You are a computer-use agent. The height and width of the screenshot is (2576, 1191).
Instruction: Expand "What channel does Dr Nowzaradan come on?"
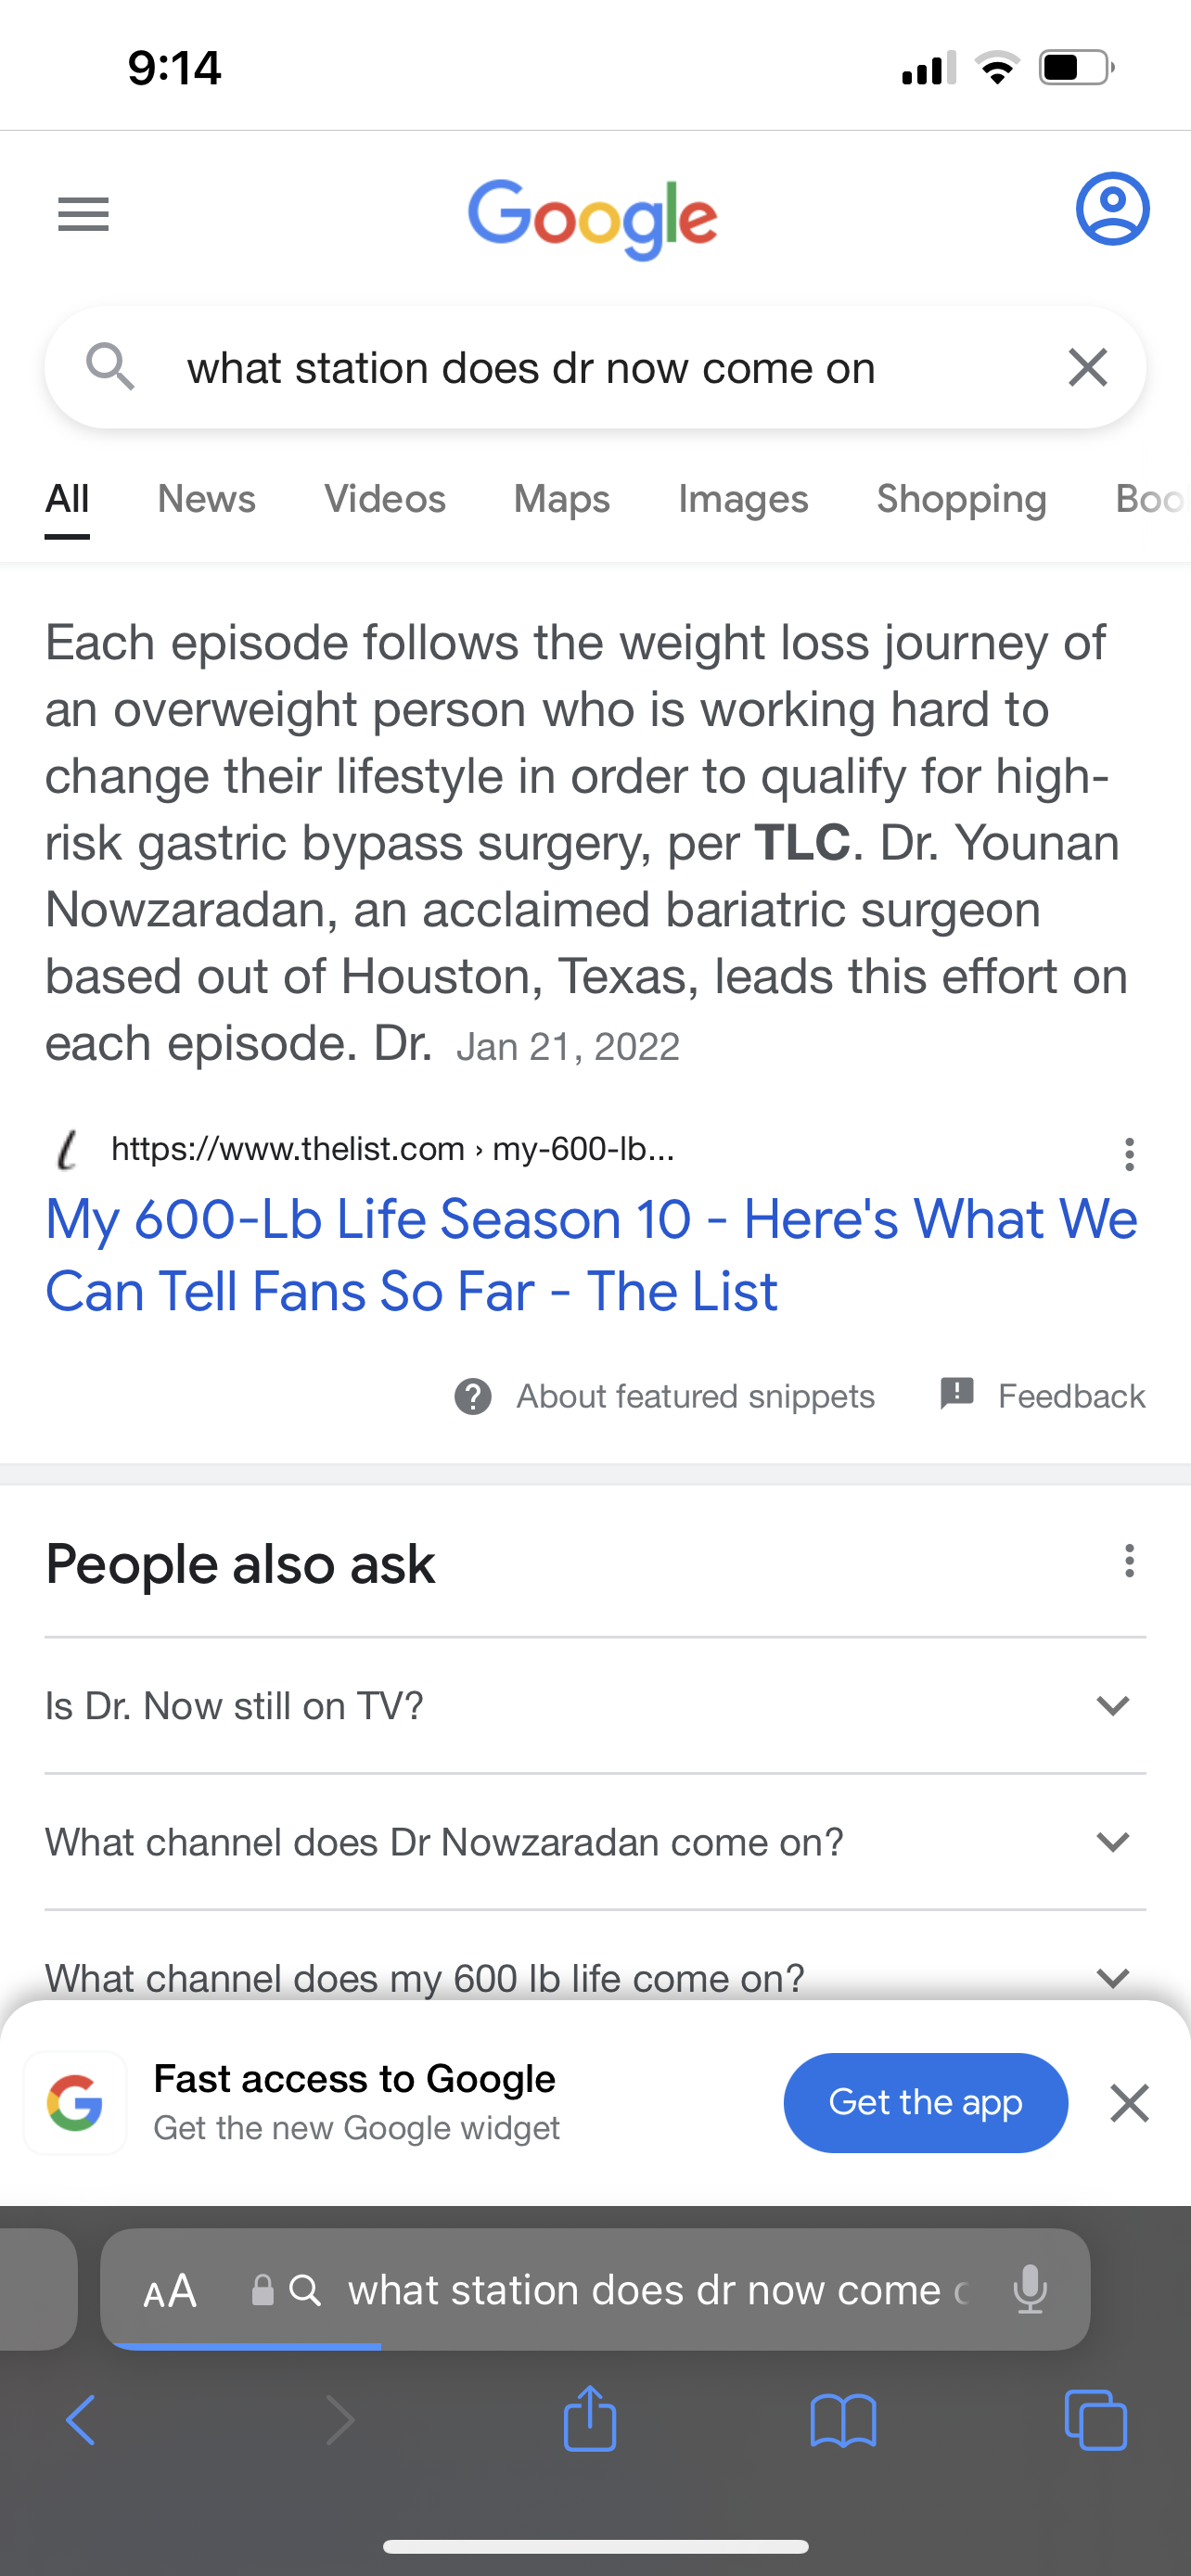(x=594, y=1842)
